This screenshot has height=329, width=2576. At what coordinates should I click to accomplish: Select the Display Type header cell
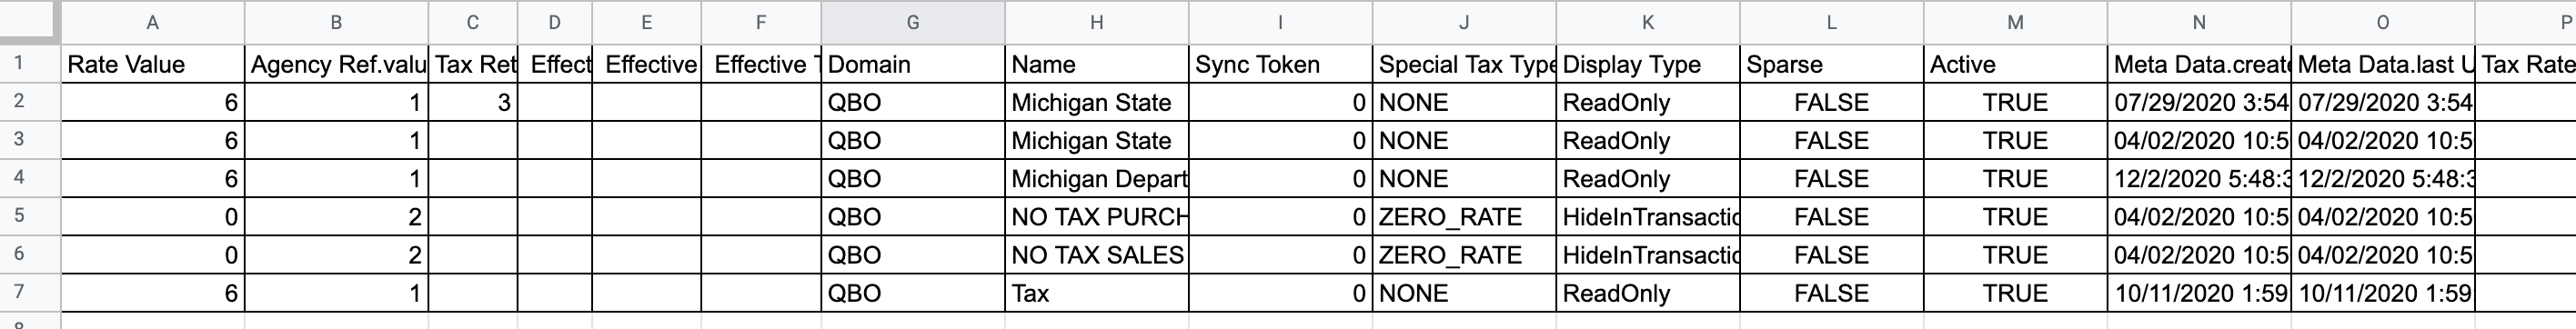coord(1648,65)
